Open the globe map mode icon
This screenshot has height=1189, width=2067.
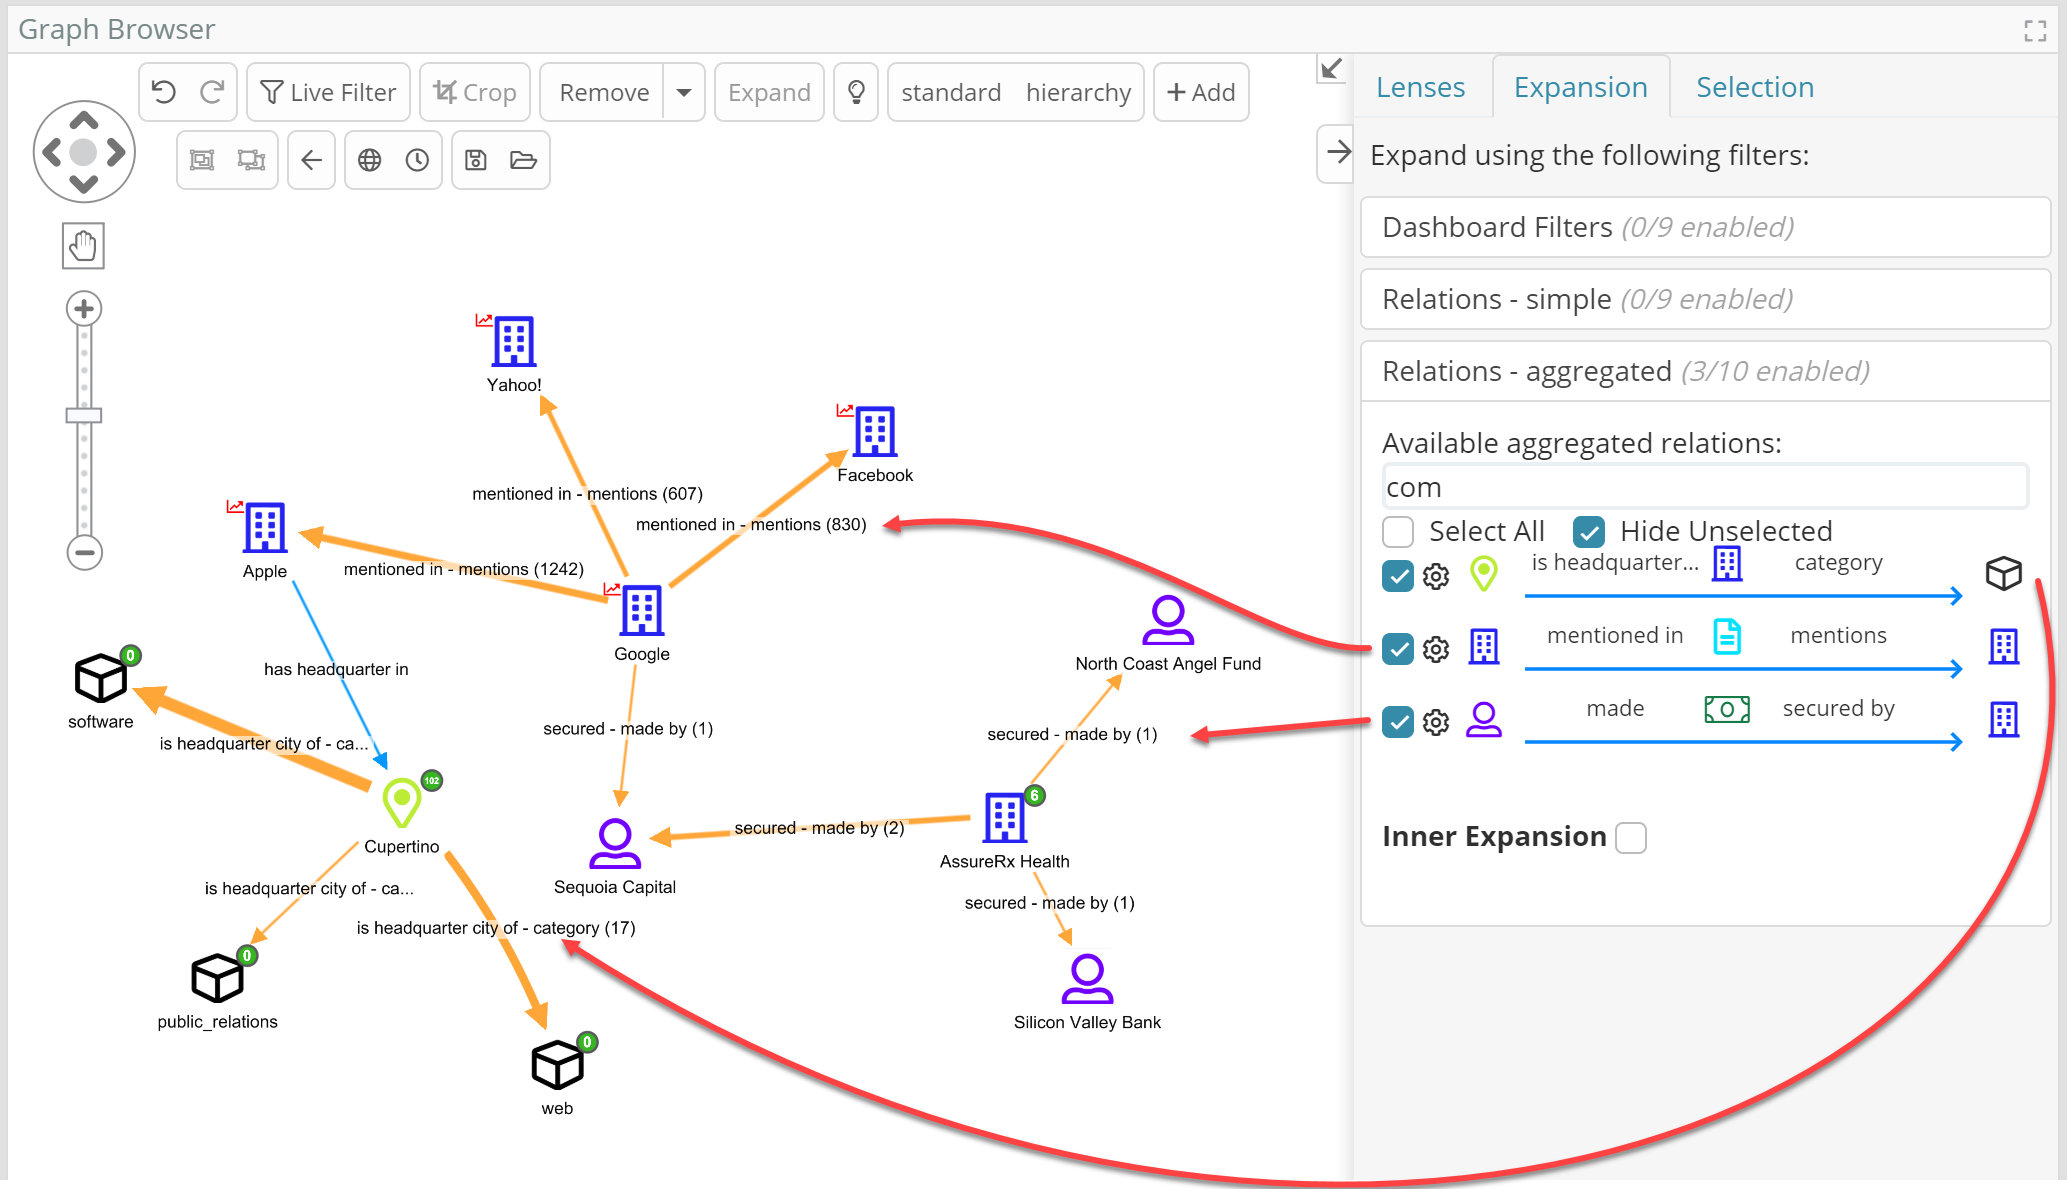pyautogui.click(x=370, y=160)
